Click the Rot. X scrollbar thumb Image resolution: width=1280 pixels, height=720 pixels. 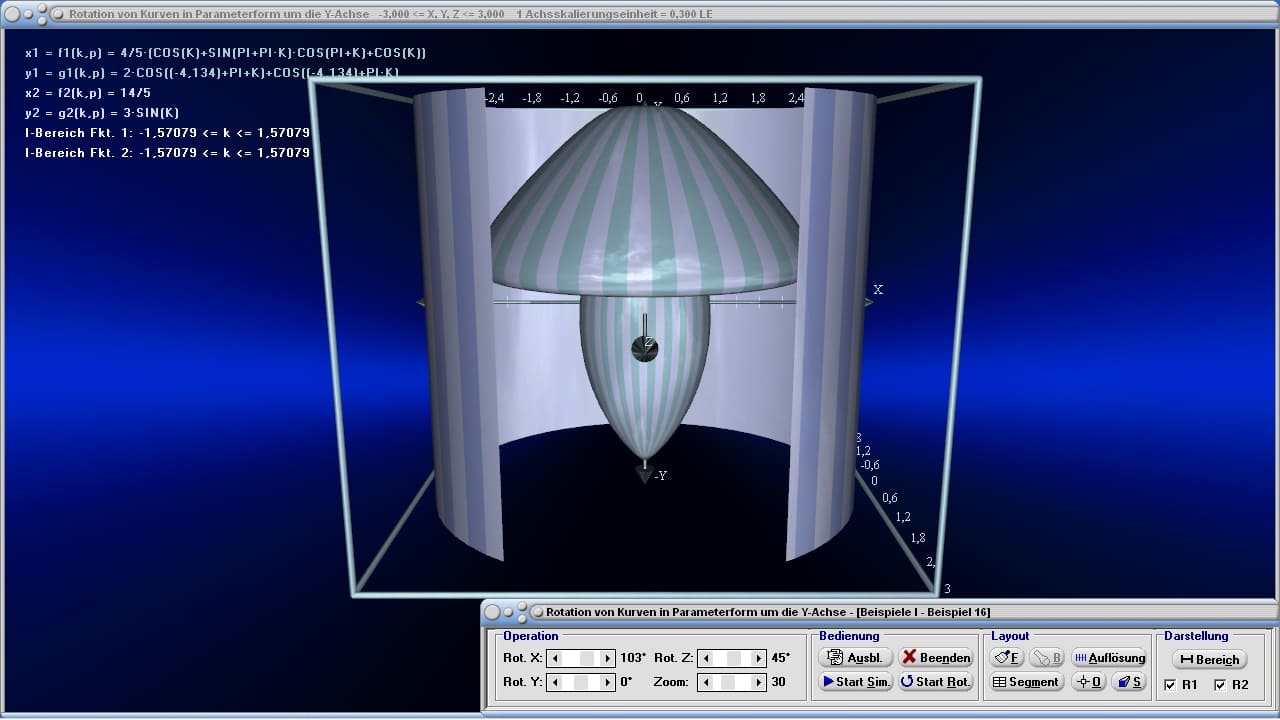588,658
